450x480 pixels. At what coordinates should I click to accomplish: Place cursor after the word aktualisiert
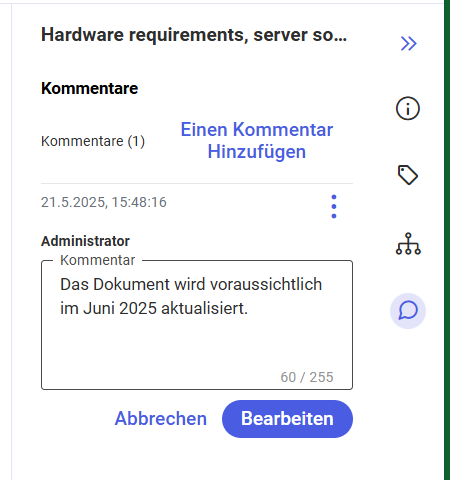coord(249,309)
